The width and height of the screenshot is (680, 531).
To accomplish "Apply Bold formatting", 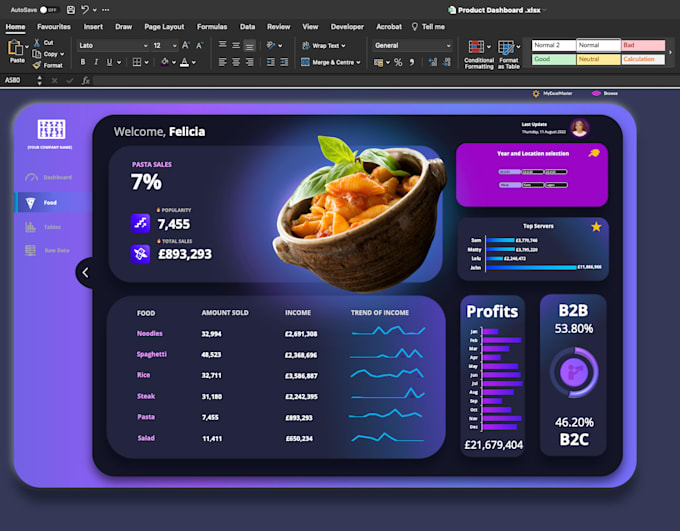I will point(82,62).
